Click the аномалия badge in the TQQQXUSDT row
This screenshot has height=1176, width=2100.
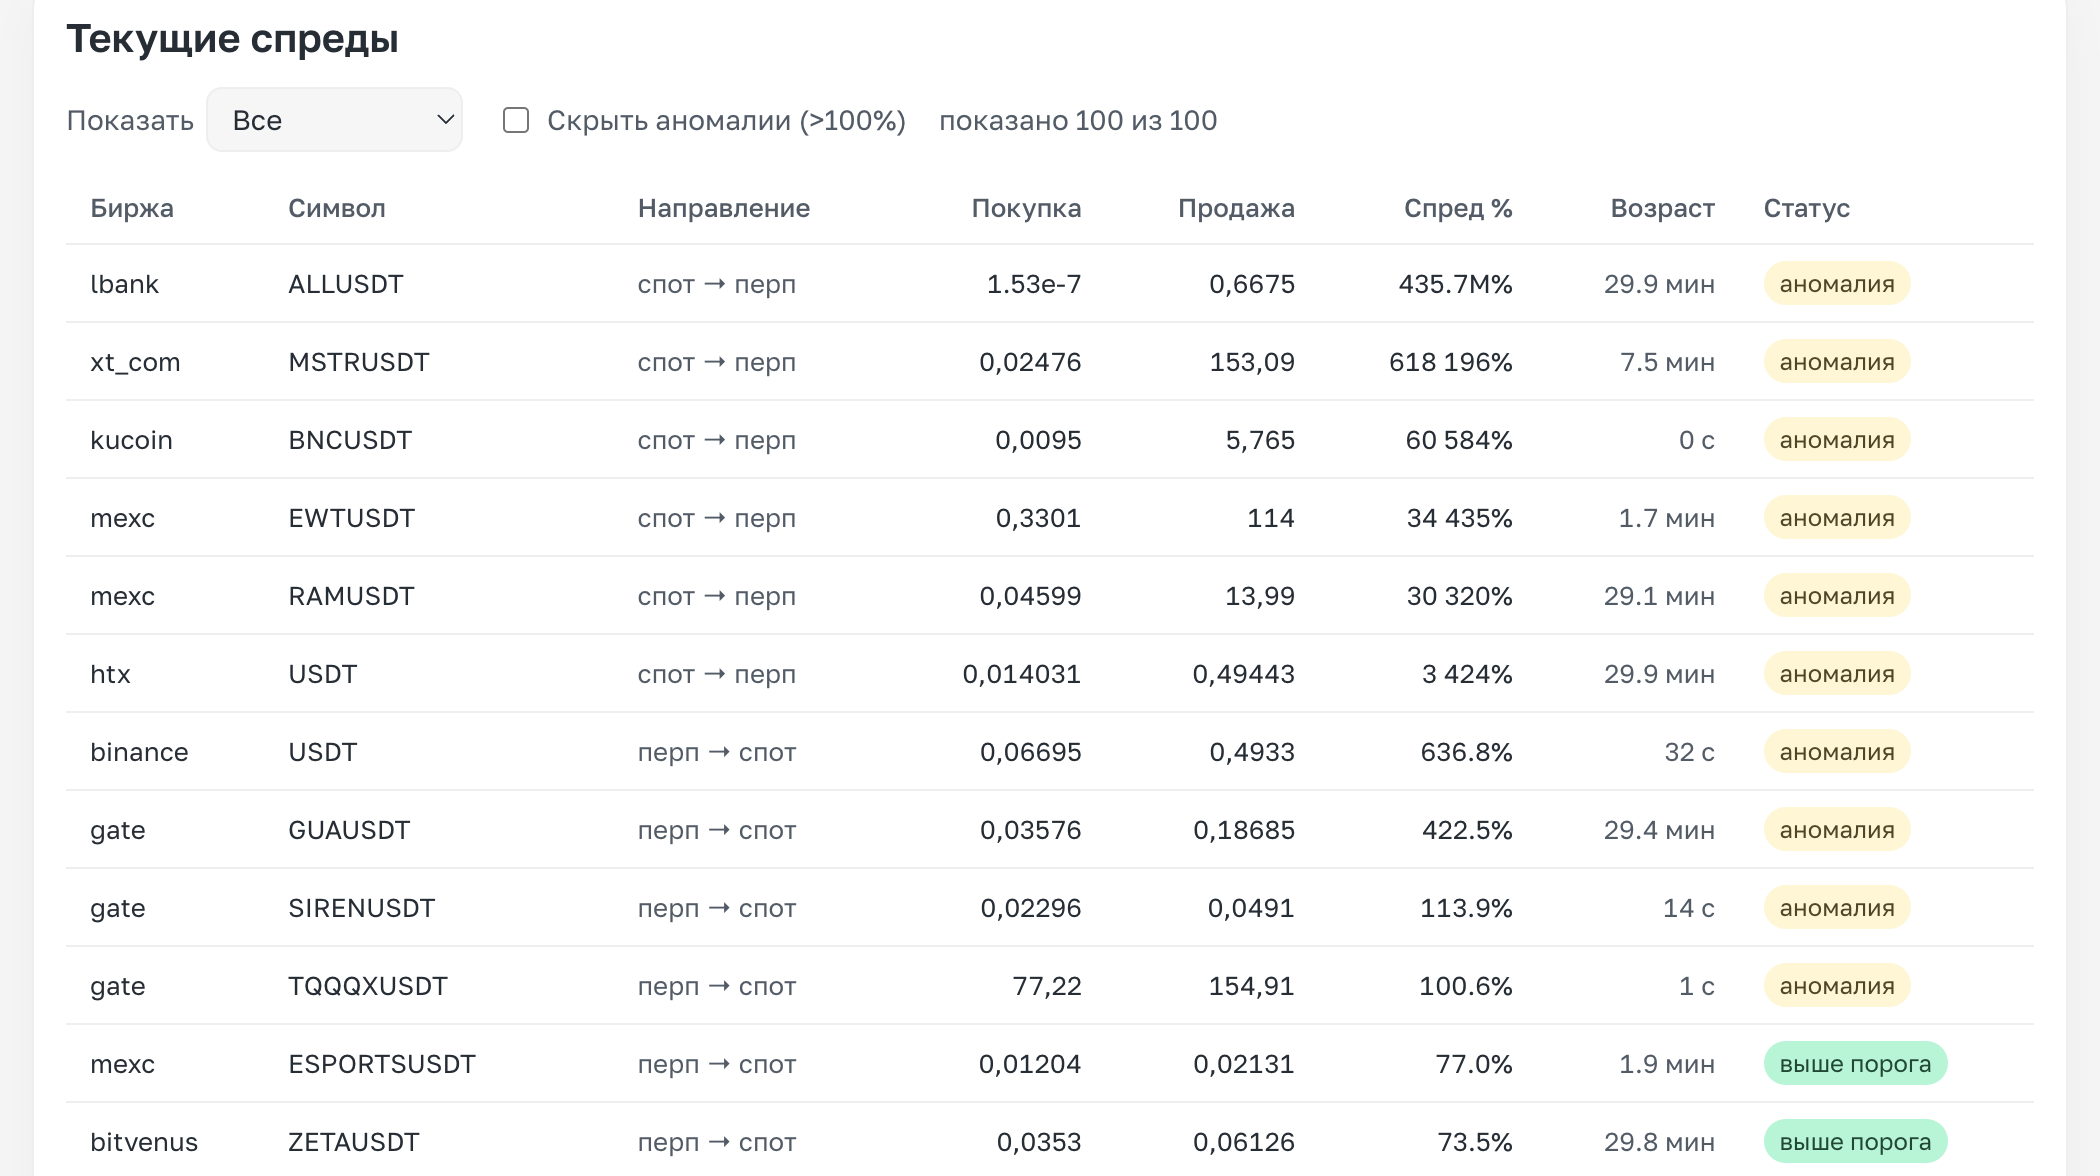pos(1837,986)
